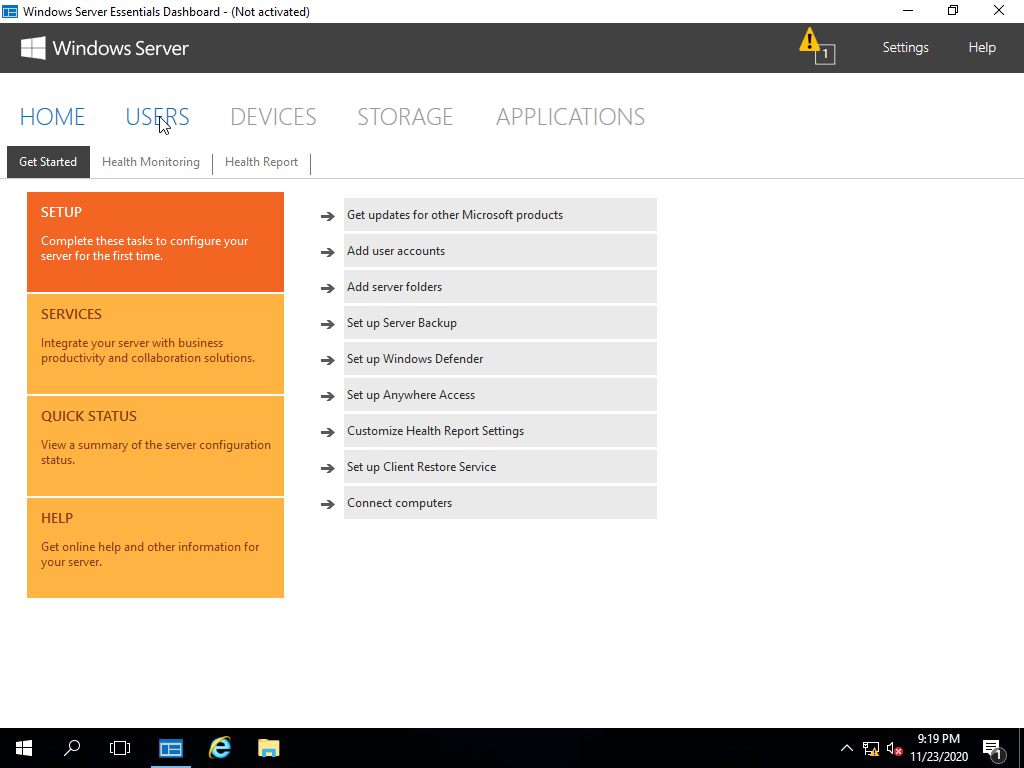Click the taskbar clock showing 9:19 PM
Screen dimensions: 1024x768
(x=938, y=748)
